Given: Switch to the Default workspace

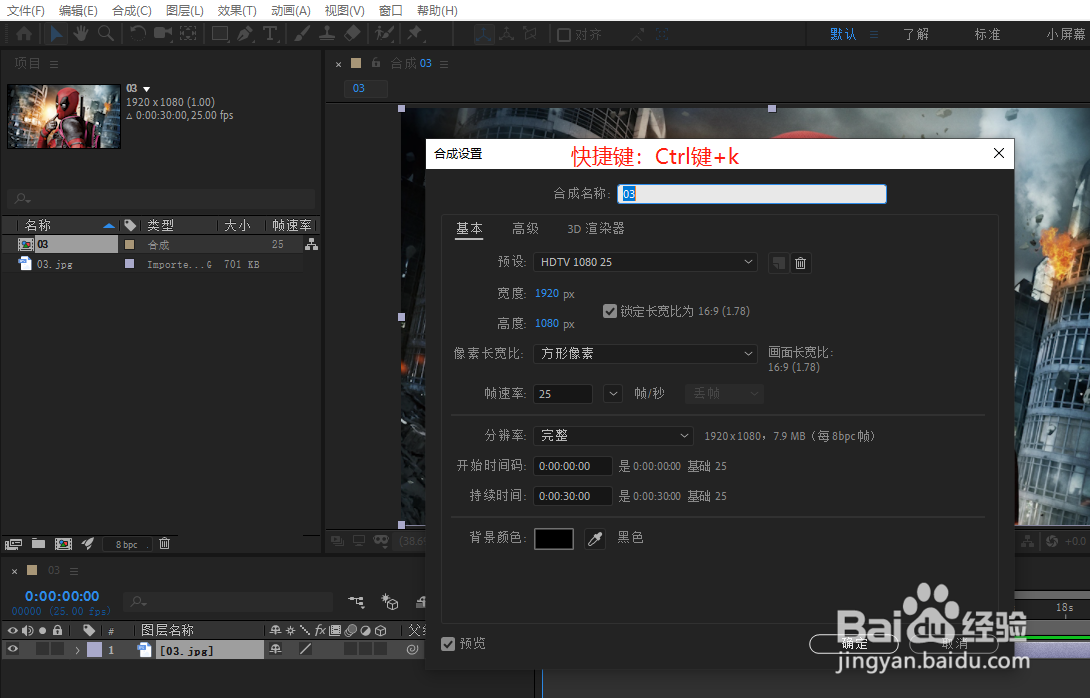Looking at the screenshot, I should coord(843,34).
